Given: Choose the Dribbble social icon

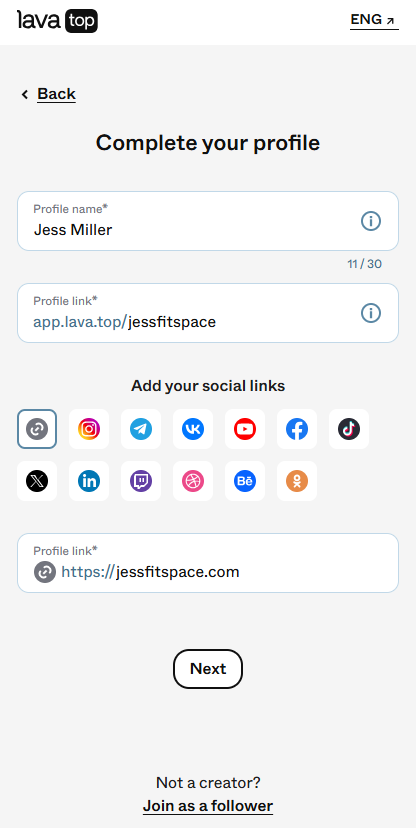Looking at the screenshot, I should click(x=193, y=481).
